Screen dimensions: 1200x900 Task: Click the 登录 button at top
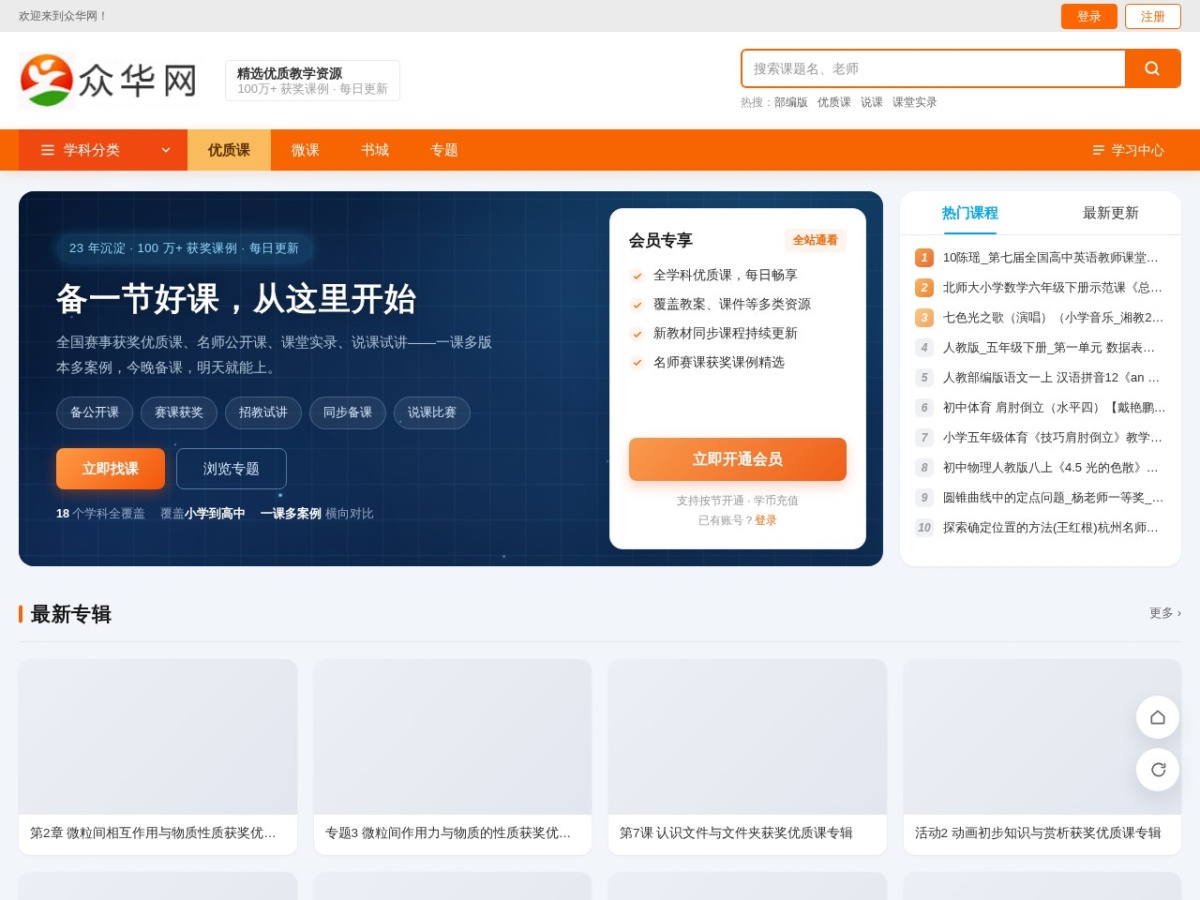pos(1089,16)
